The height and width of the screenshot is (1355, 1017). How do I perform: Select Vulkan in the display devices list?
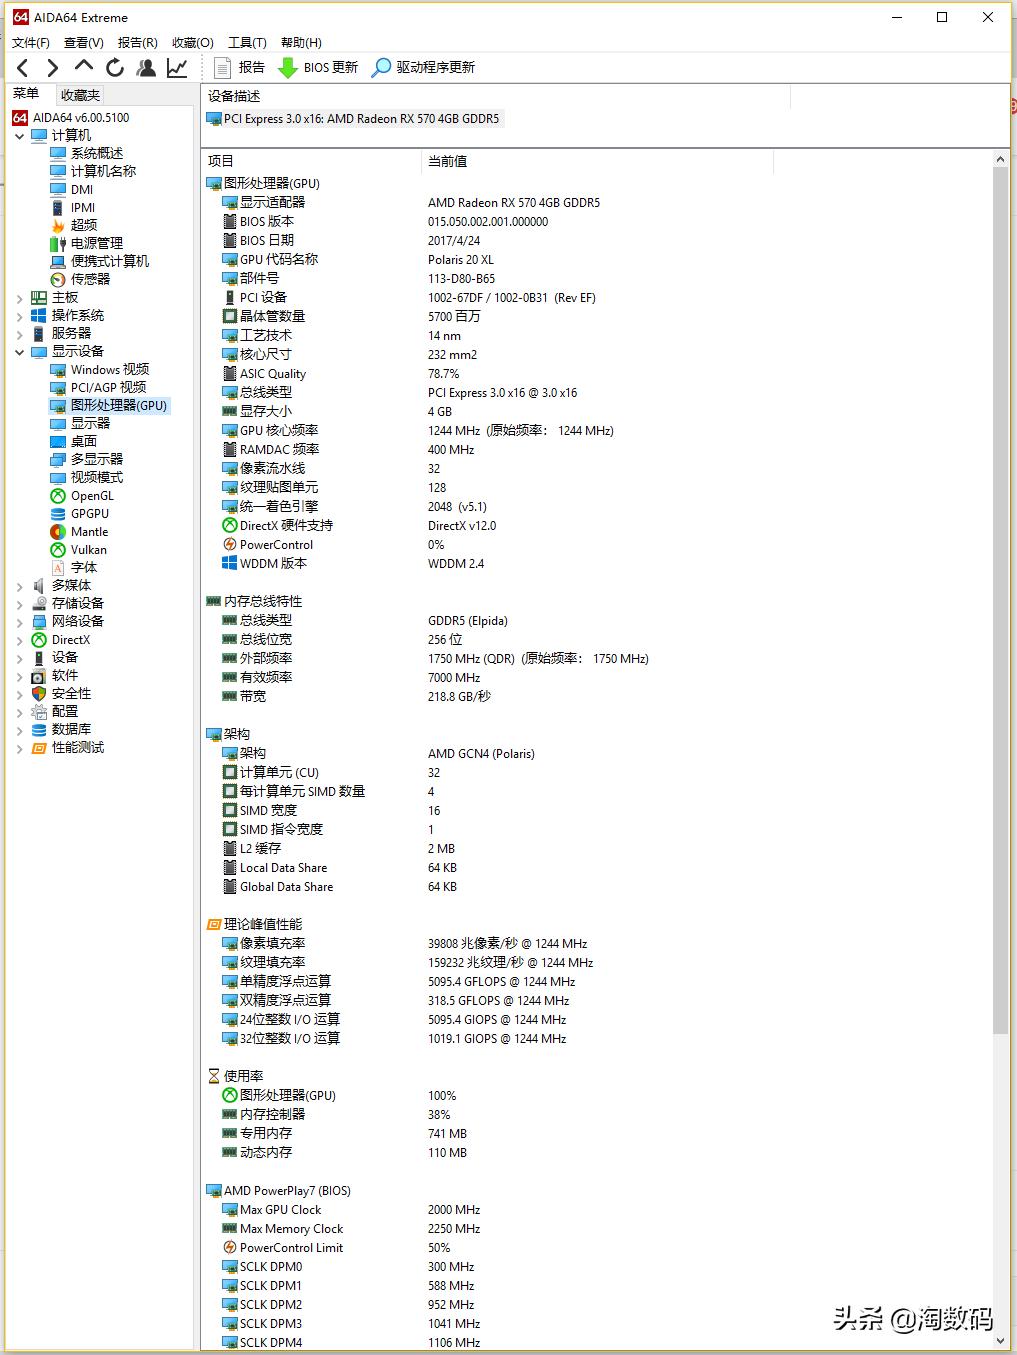pyautogui.click(x=84, y=549)
